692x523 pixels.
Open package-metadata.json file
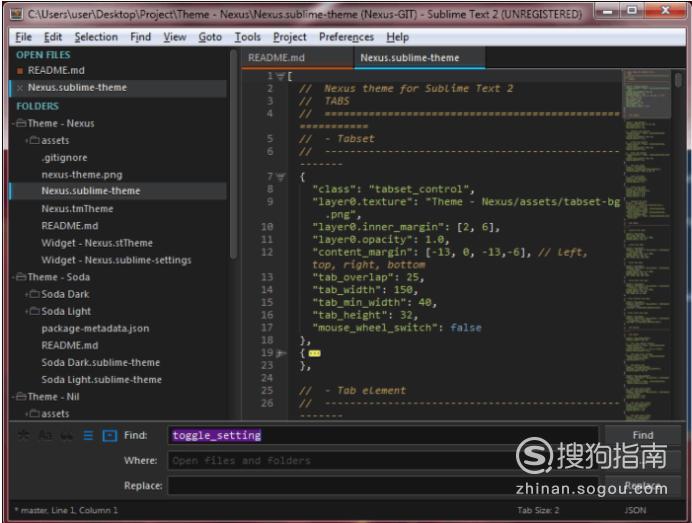[95, 329]
